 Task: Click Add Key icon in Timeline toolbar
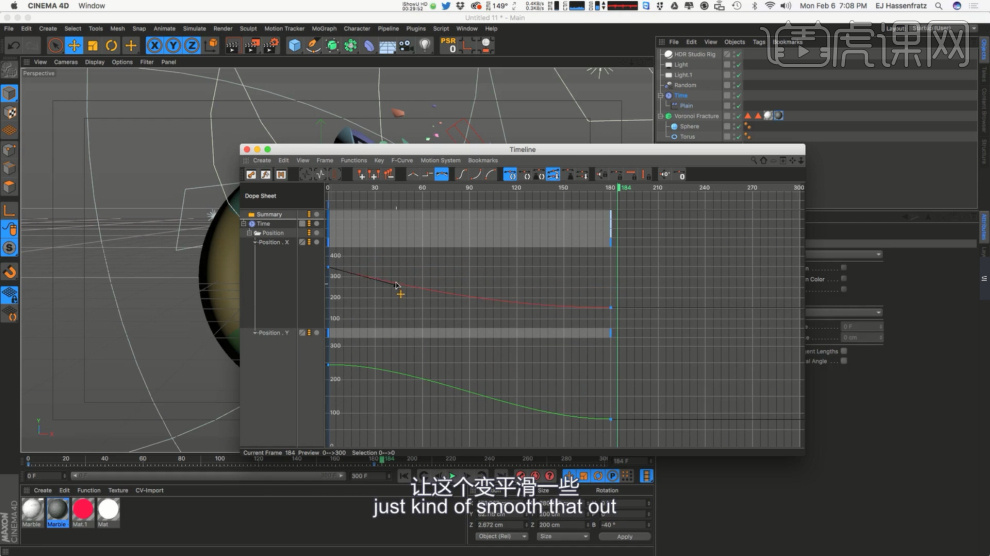coord(362,175)
